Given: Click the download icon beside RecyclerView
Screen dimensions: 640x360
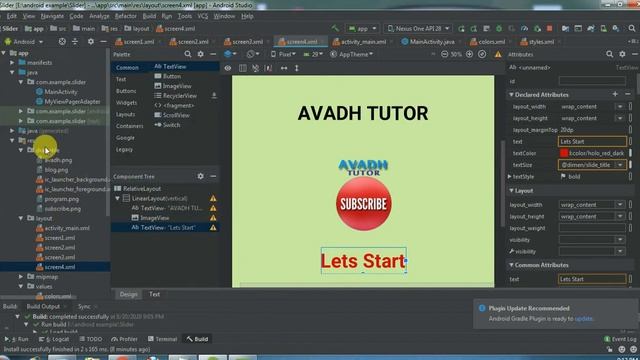Looking at the screenshot, I should 214,96.
